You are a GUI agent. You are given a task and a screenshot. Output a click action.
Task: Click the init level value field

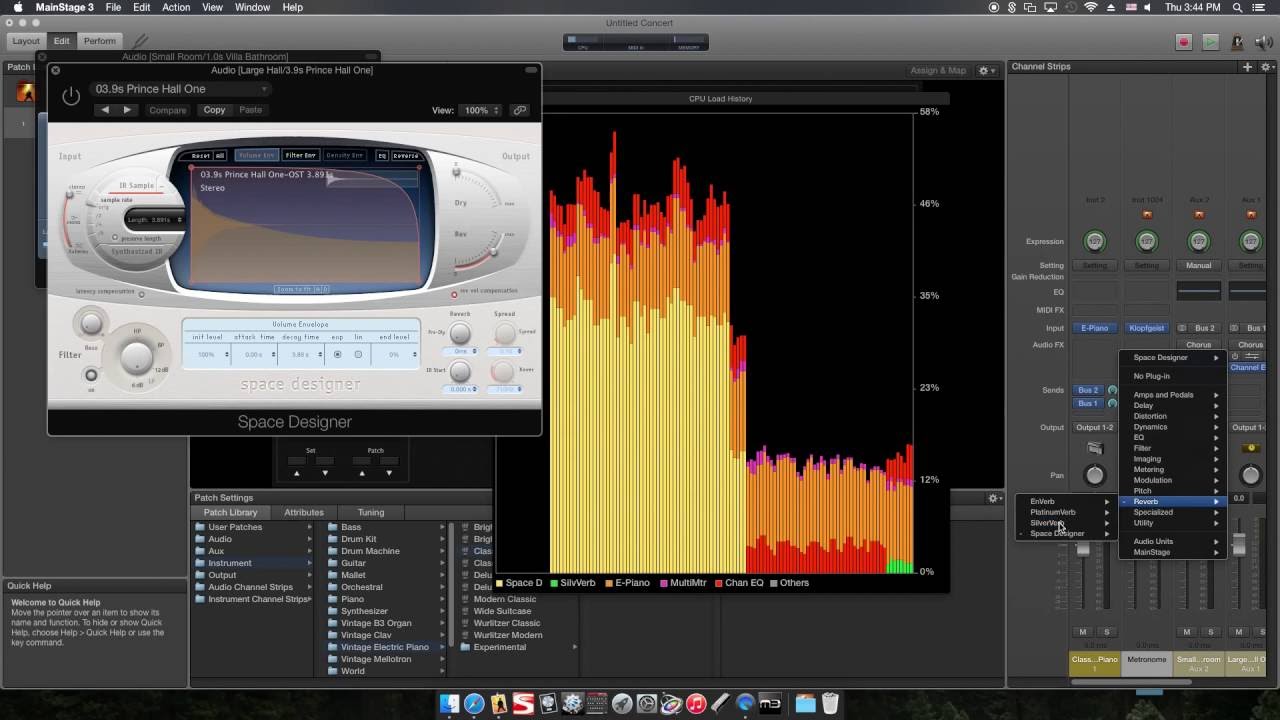click(x=207, y=354)
